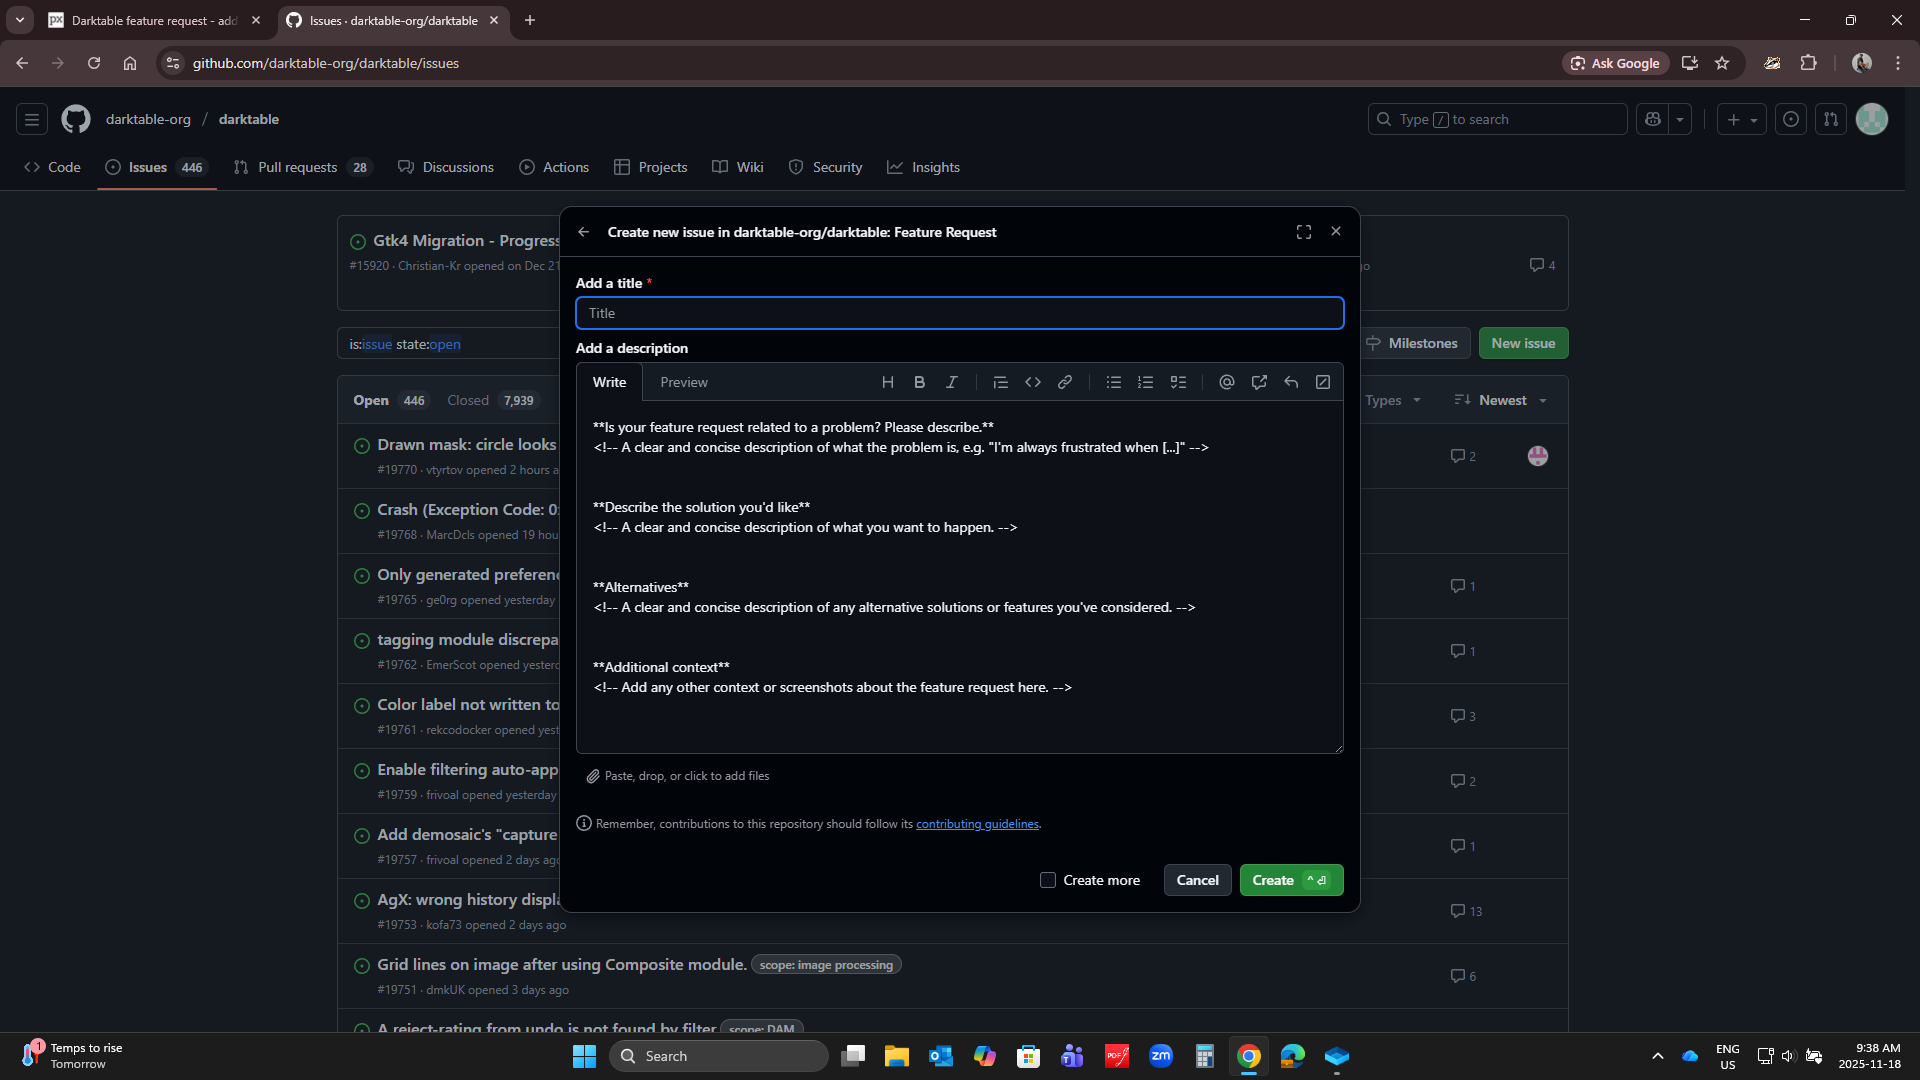Viewport: 1920px width, 1080px height.
Task: Open the Newest sort dropdown
Action: coord(1501,400)
